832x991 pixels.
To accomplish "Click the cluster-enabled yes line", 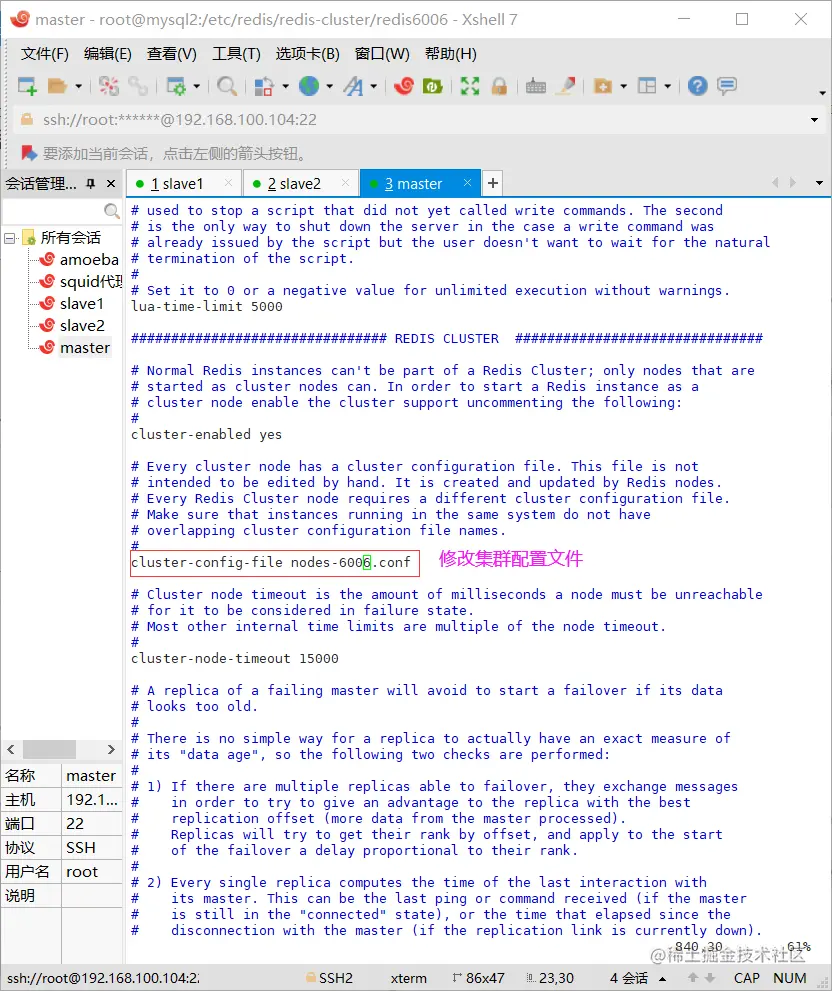I will tap(206, 435).
